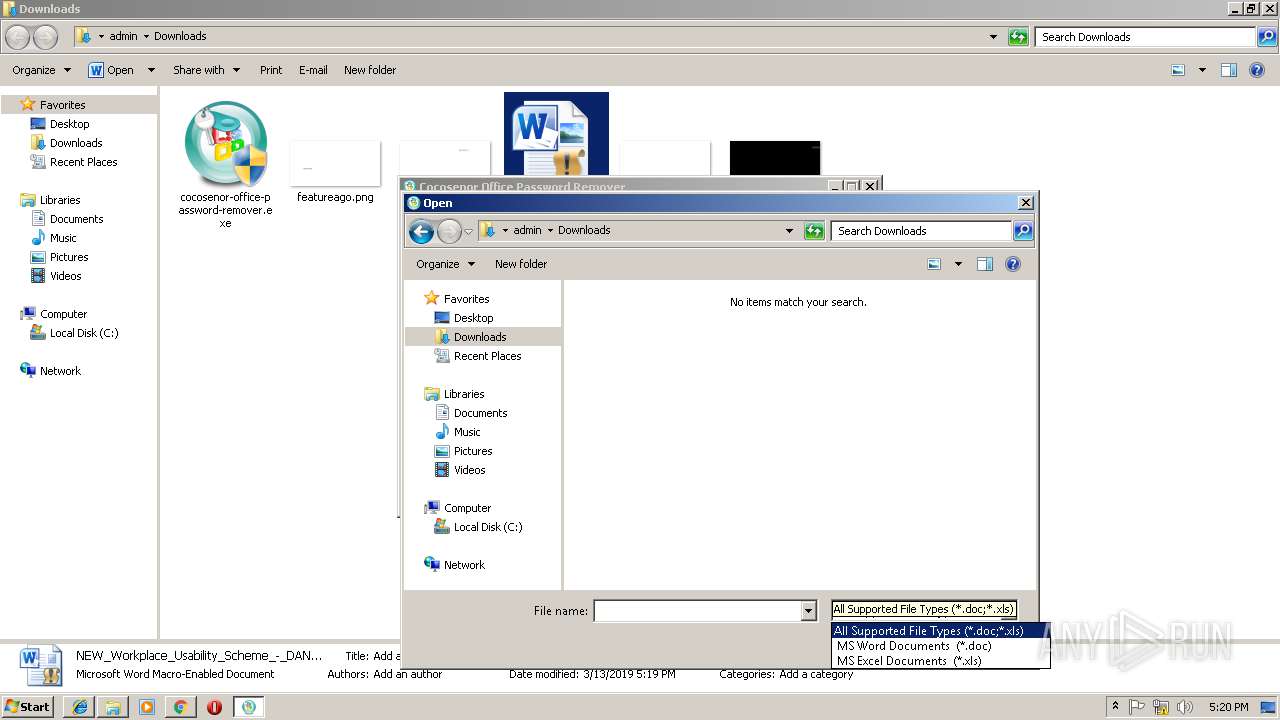Viewport: 1280px width, 720px height.
Task: Refresh the Open dialog folder view
Action: tap(814, 231)
